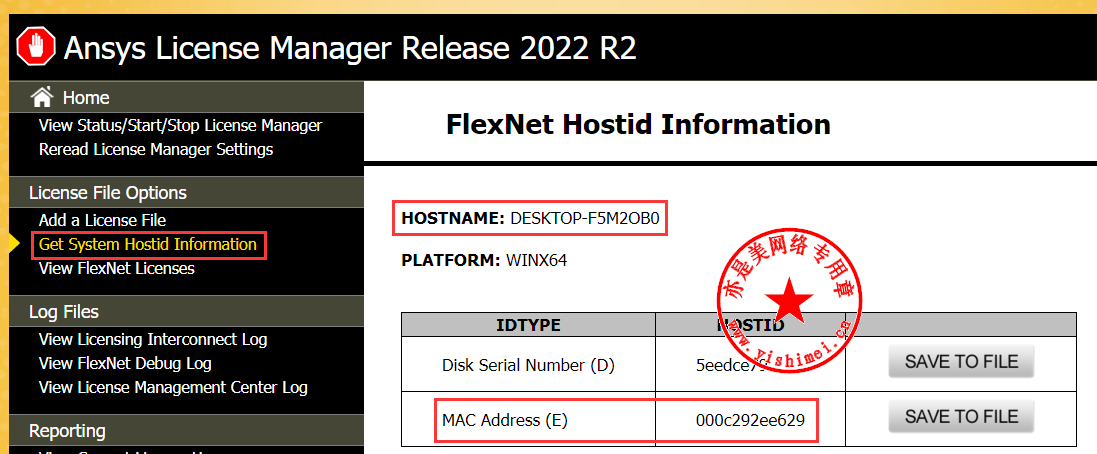
Task: Click the Ansys License Manager Release title
Action: point(350,48)
